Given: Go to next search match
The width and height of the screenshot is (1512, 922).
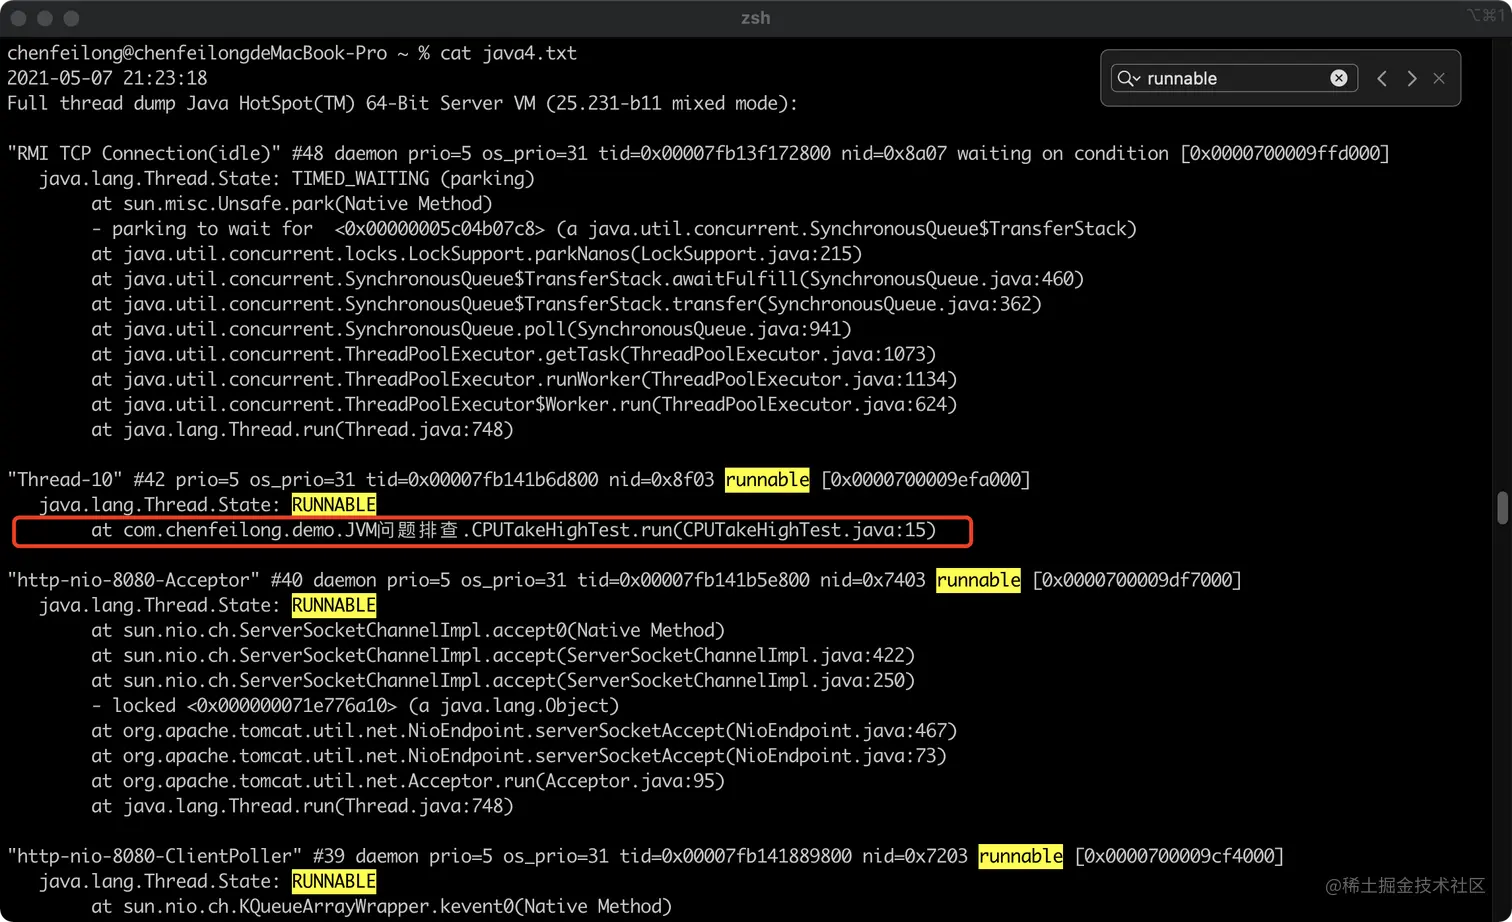Looking at the screenshot, I should pyautogui.click(x=1412, y=78).
